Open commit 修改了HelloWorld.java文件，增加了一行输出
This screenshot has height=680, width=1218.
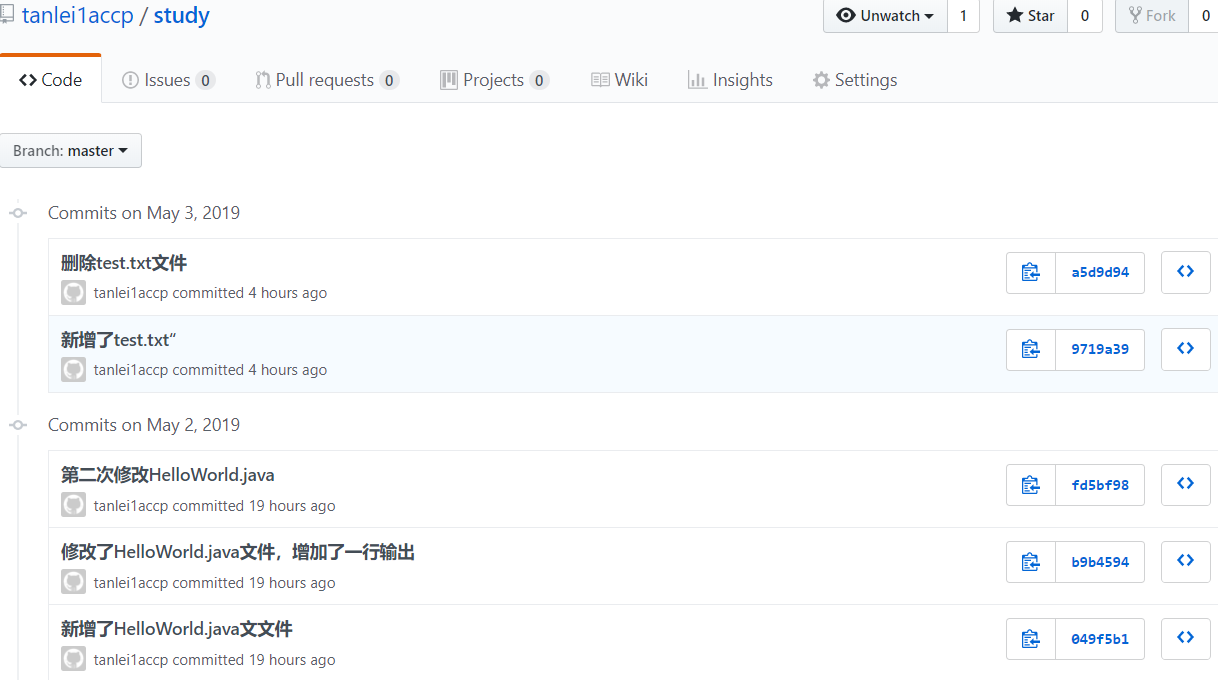(x=238, y=552)
